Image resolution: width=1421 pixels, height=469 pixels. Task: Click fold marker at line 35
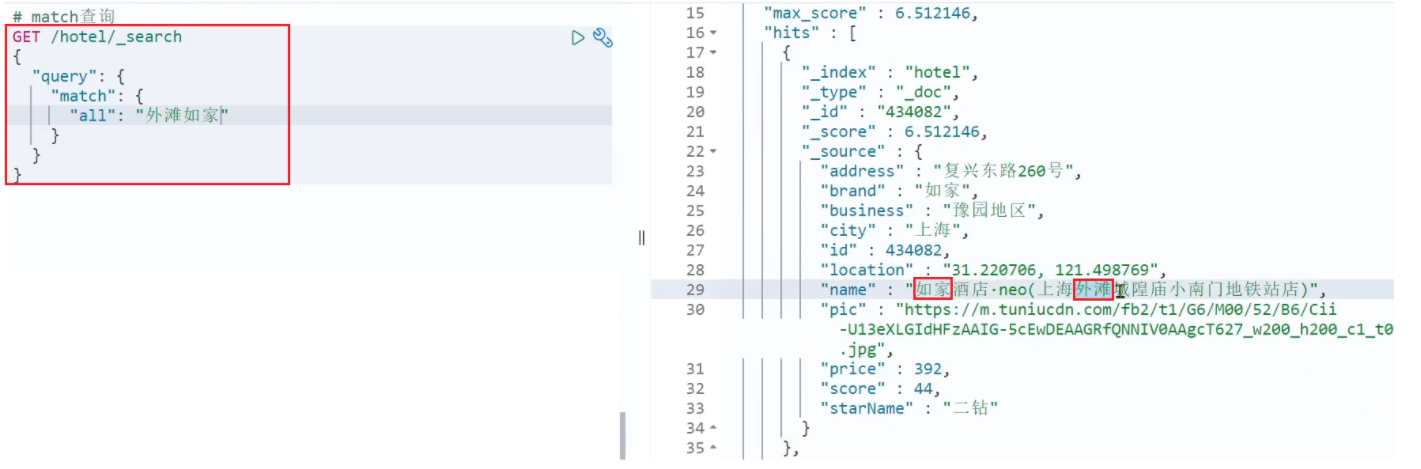click(x=713, y=448)
